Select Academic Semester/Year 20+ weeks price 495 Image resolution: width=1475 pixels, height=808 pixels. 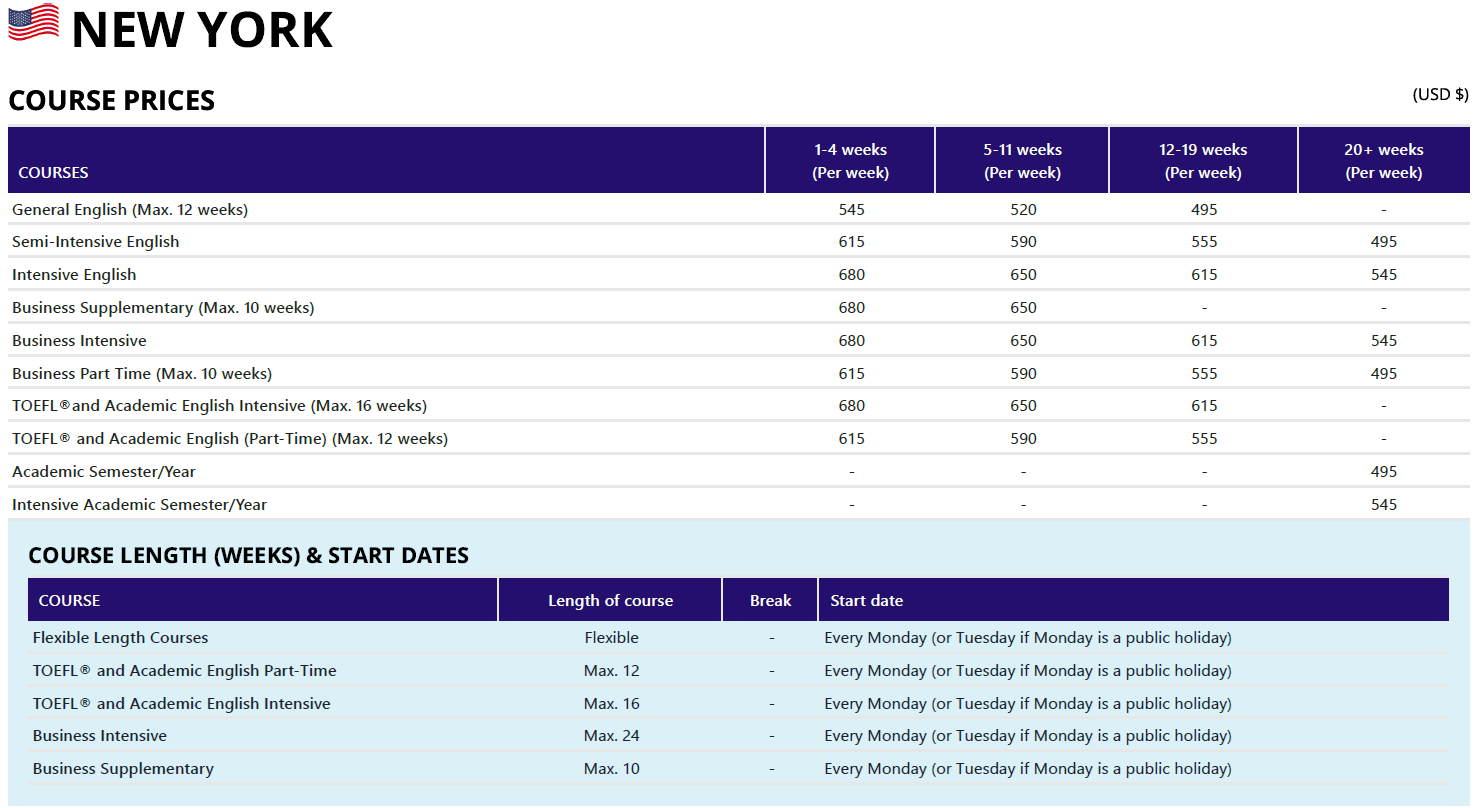click(1384, 471)
